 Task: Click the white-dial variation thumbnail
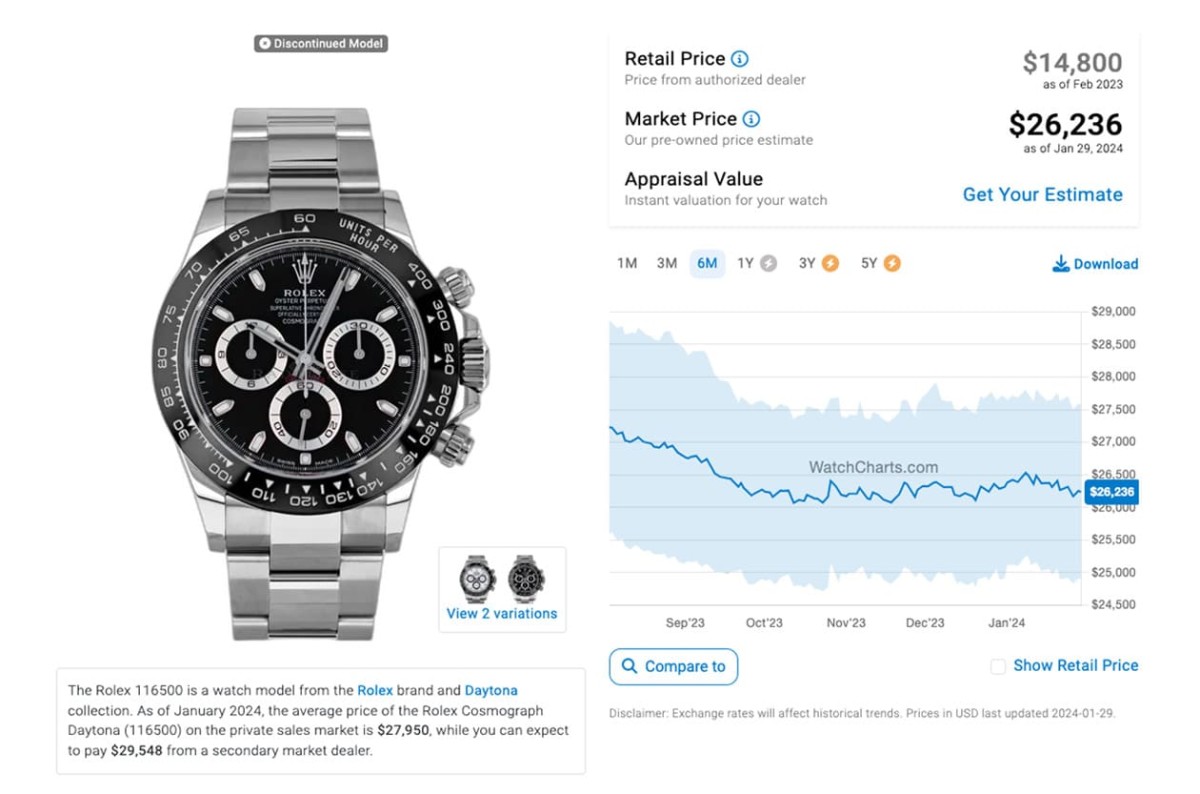coord(478,578)
